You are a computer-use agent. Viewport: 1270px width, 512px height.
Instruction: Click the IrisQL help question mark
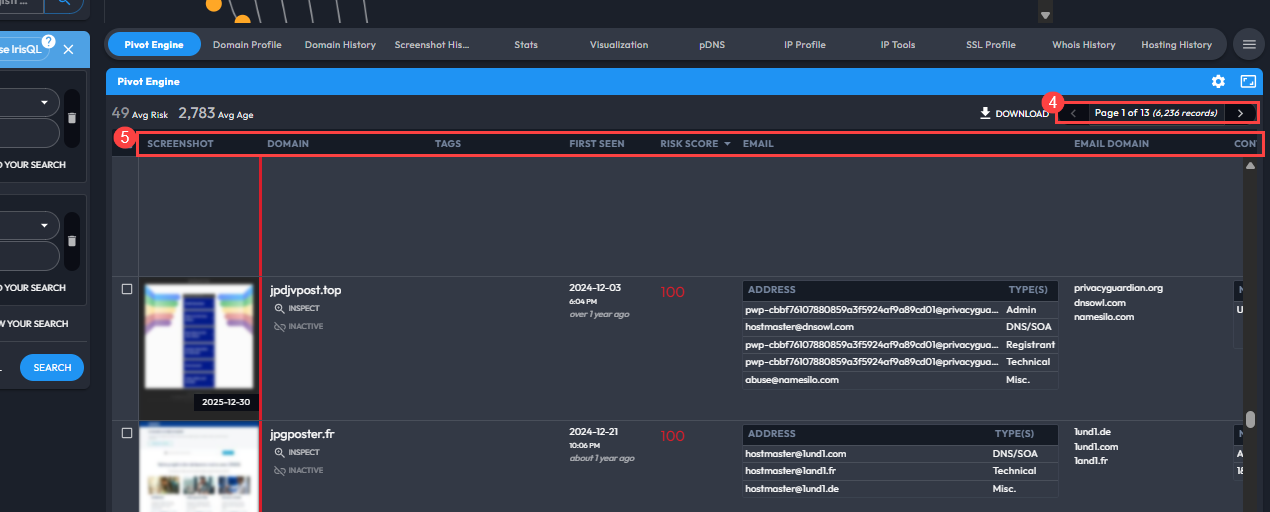(48, 41)
